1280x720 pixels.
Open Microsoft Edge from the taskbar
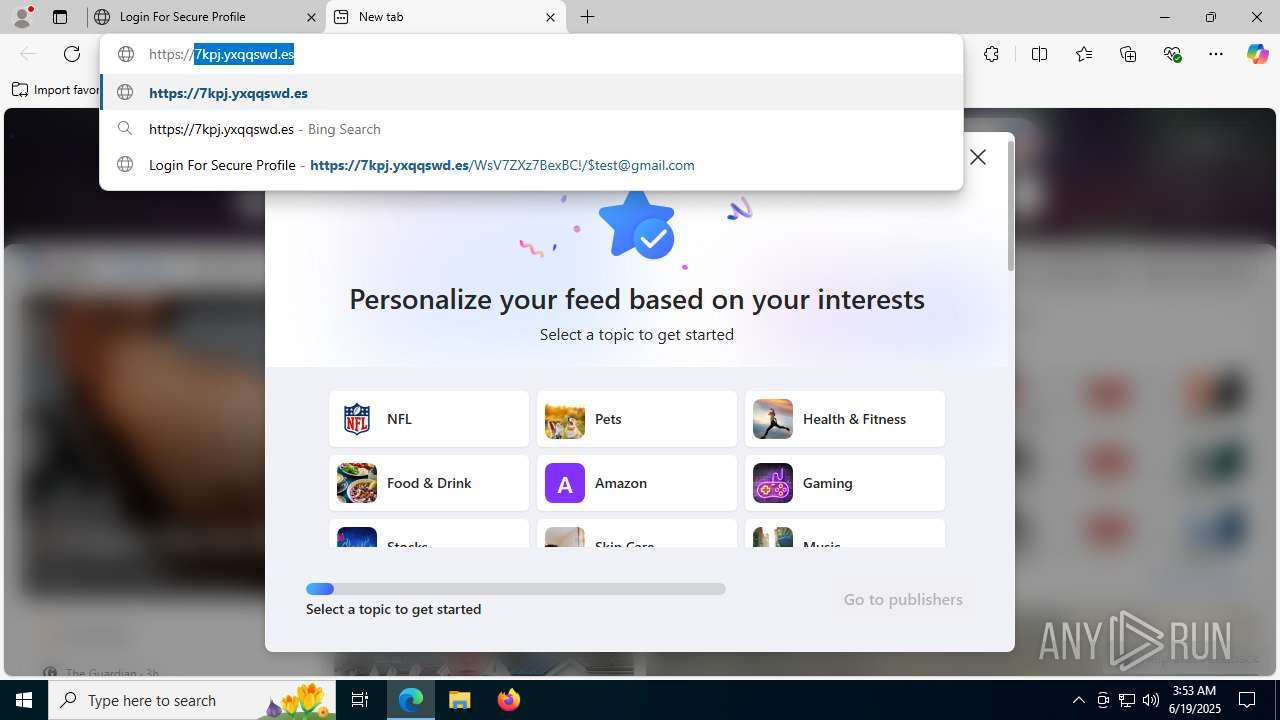[411, 700]
